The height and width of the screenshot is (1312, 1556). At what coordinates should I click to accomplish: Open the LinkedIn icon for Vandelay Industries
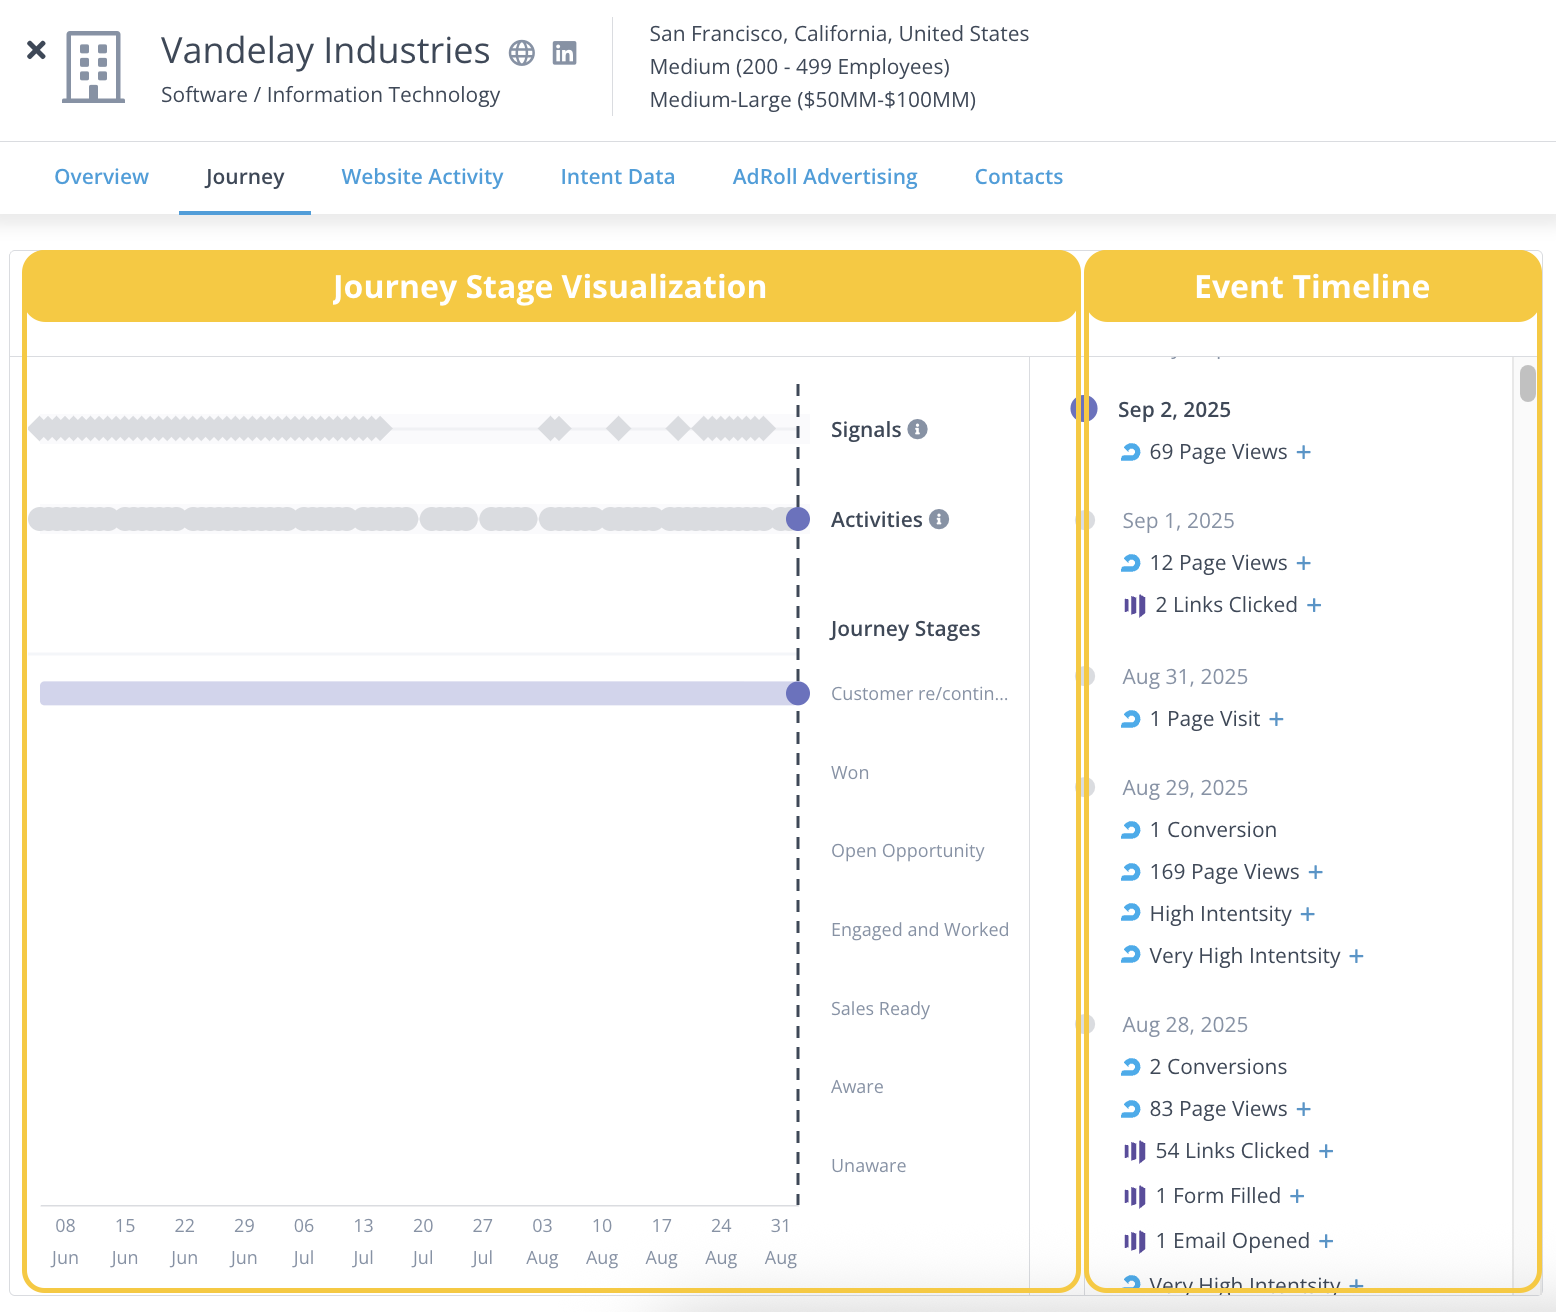click(x=565, y=53)
